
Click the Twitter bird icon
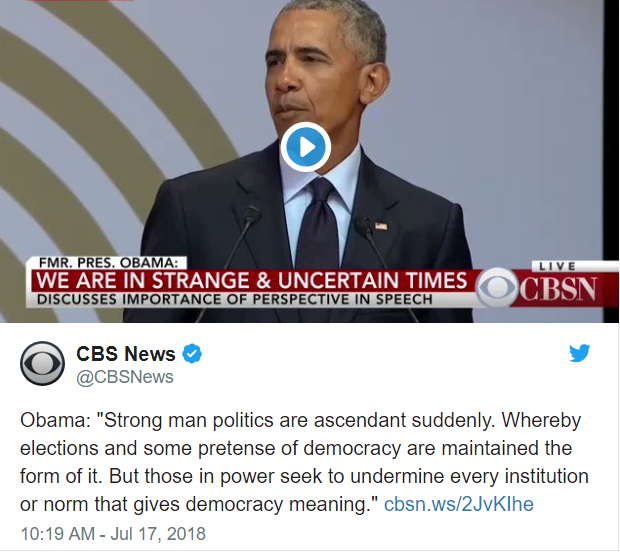click(x=580, y=353)
